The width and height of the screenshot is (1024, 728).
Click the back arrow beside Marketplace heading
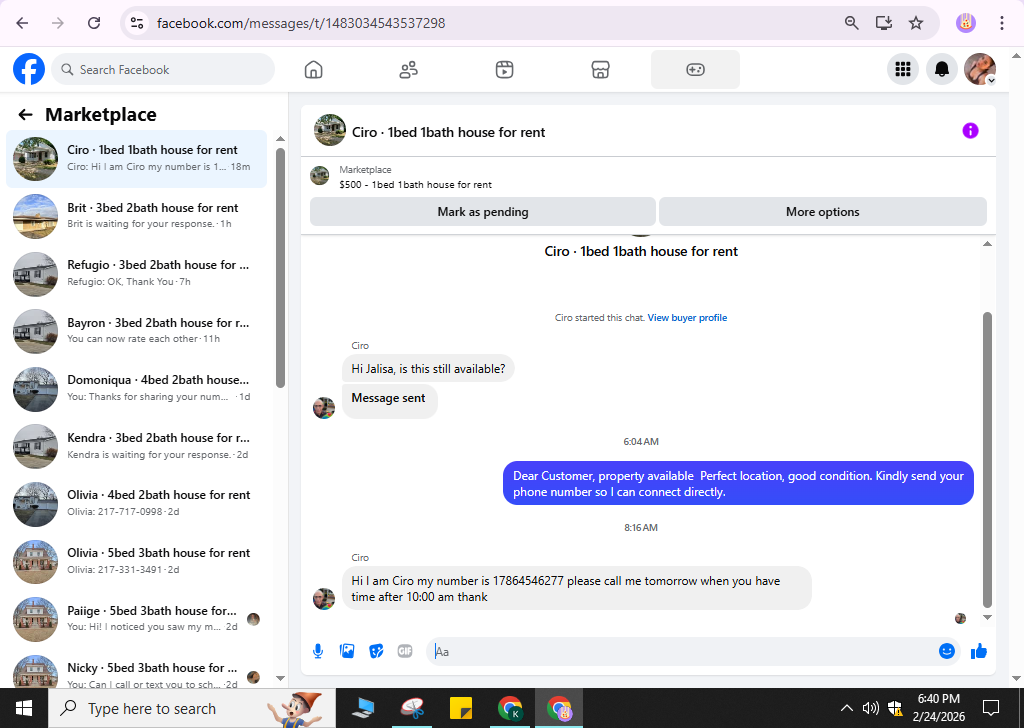click(25, 115)
